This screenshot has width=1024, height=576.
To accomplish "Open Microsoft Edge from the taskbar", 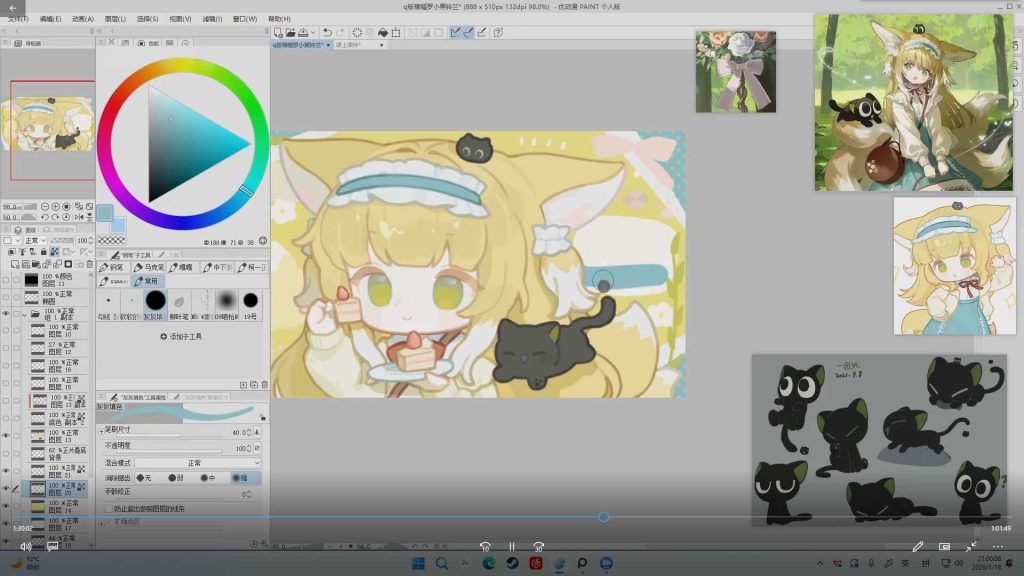I will 488,563.
